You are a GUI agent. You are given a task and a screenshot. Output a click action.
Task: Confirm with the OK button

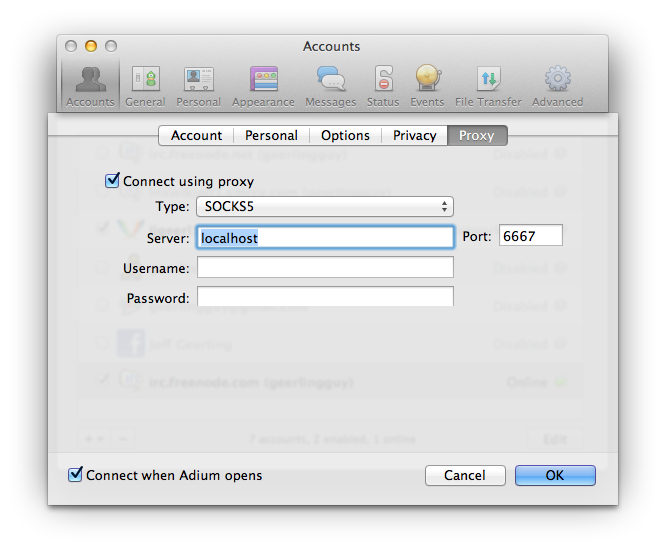click(555, 475)
